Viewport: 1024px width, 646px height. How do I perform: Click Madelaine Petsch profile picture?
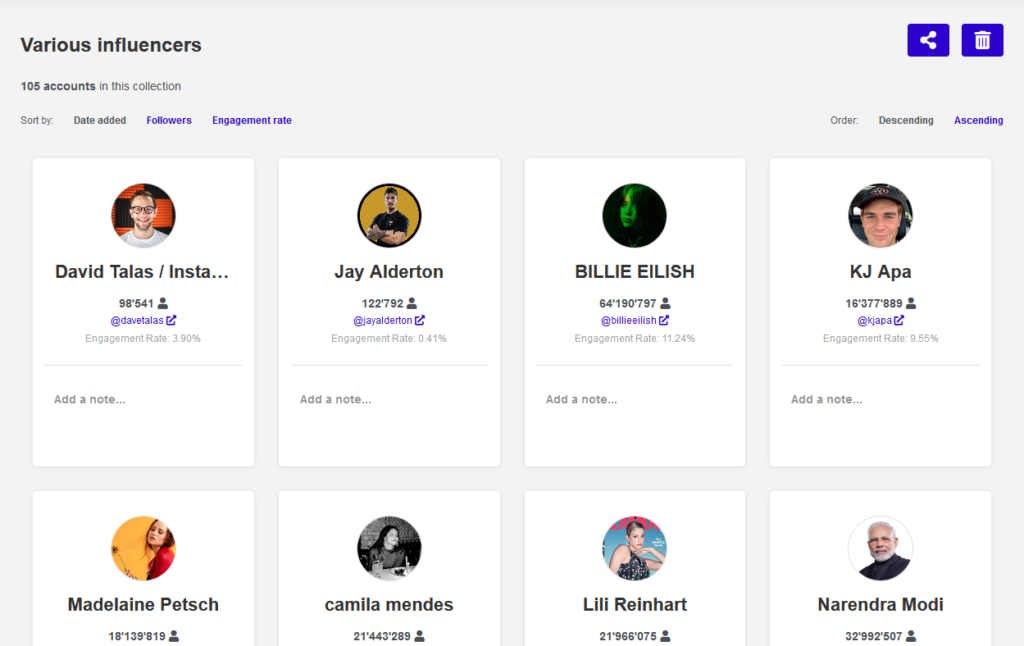coord(143,549)
